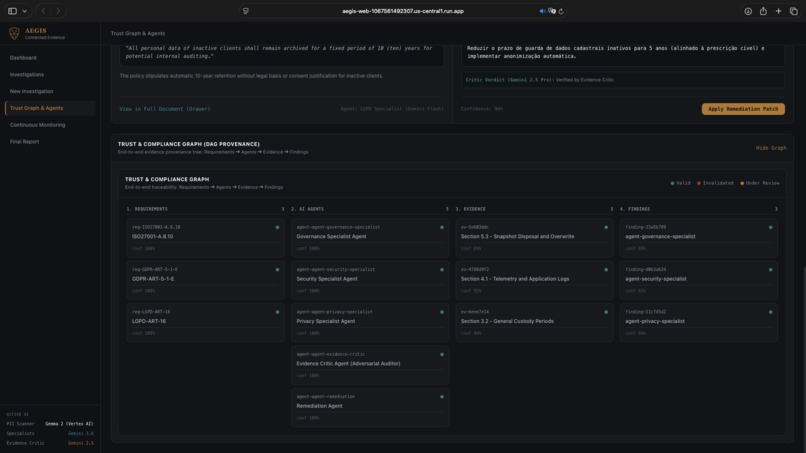Select the GDPR-ART-5-1-E requirement card
The image size is (806, 453).
(x=206, y=281)
